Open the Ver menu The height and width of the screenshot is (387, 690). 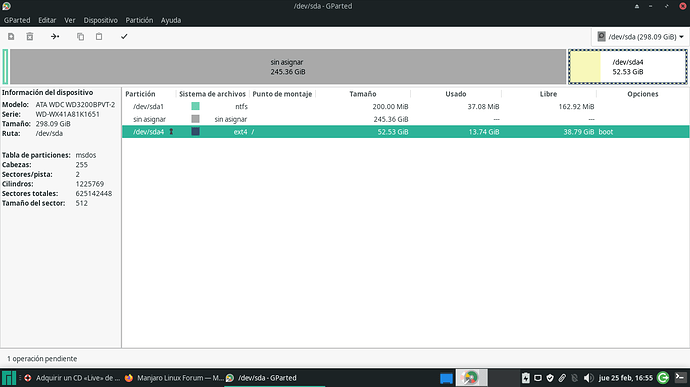(x=70, y=20)
